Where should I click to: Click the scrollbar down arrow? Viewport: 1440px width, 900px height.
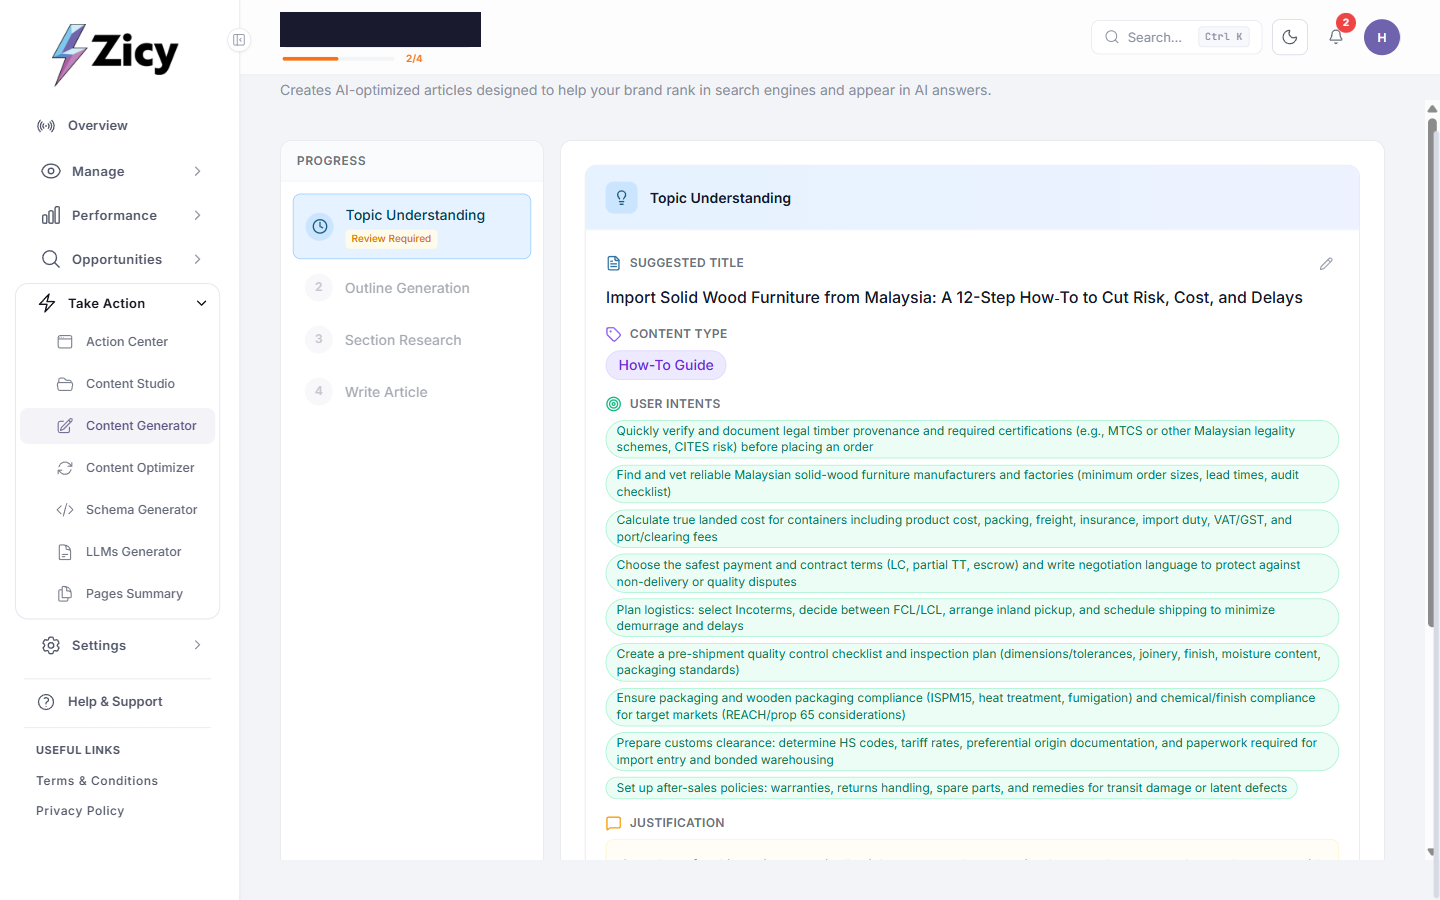(1432, 852)
